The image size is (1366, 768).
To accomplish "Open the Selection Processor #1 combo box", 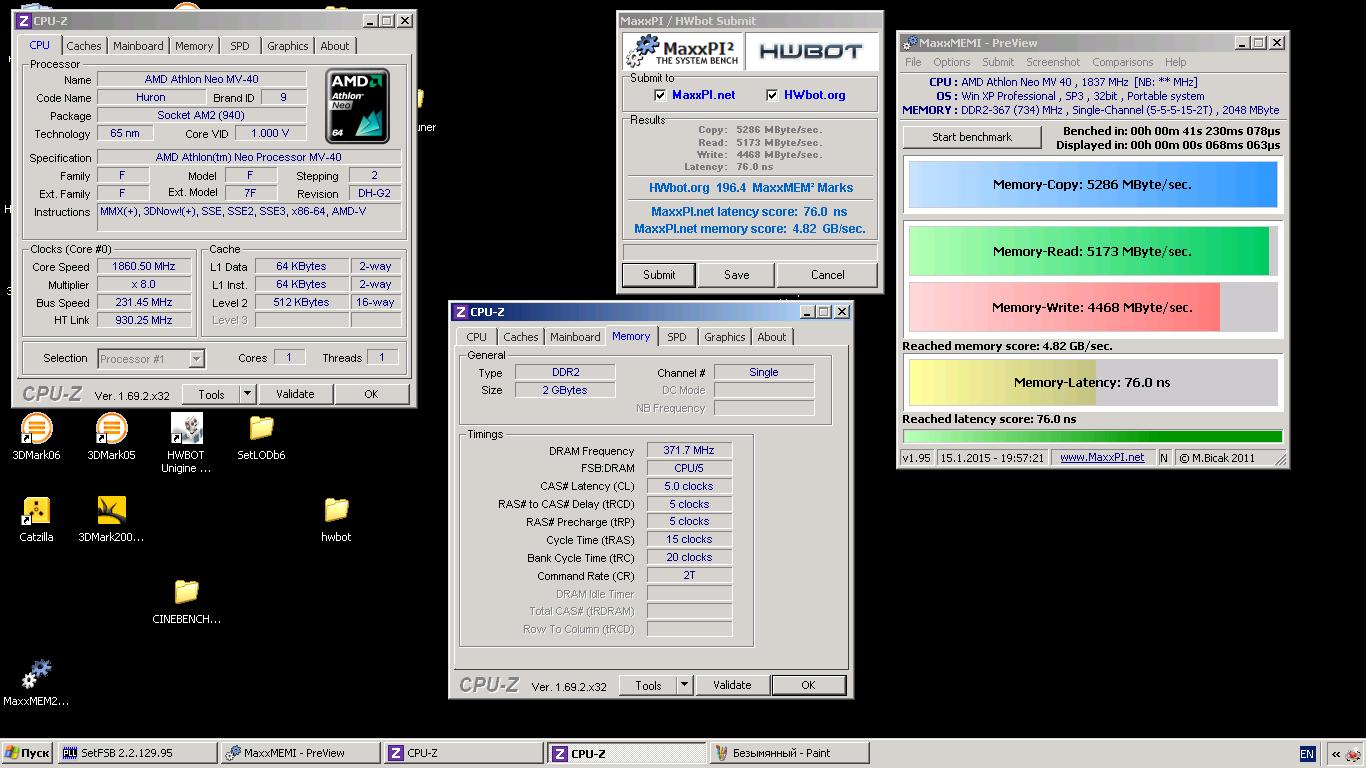I will (151, 358).
